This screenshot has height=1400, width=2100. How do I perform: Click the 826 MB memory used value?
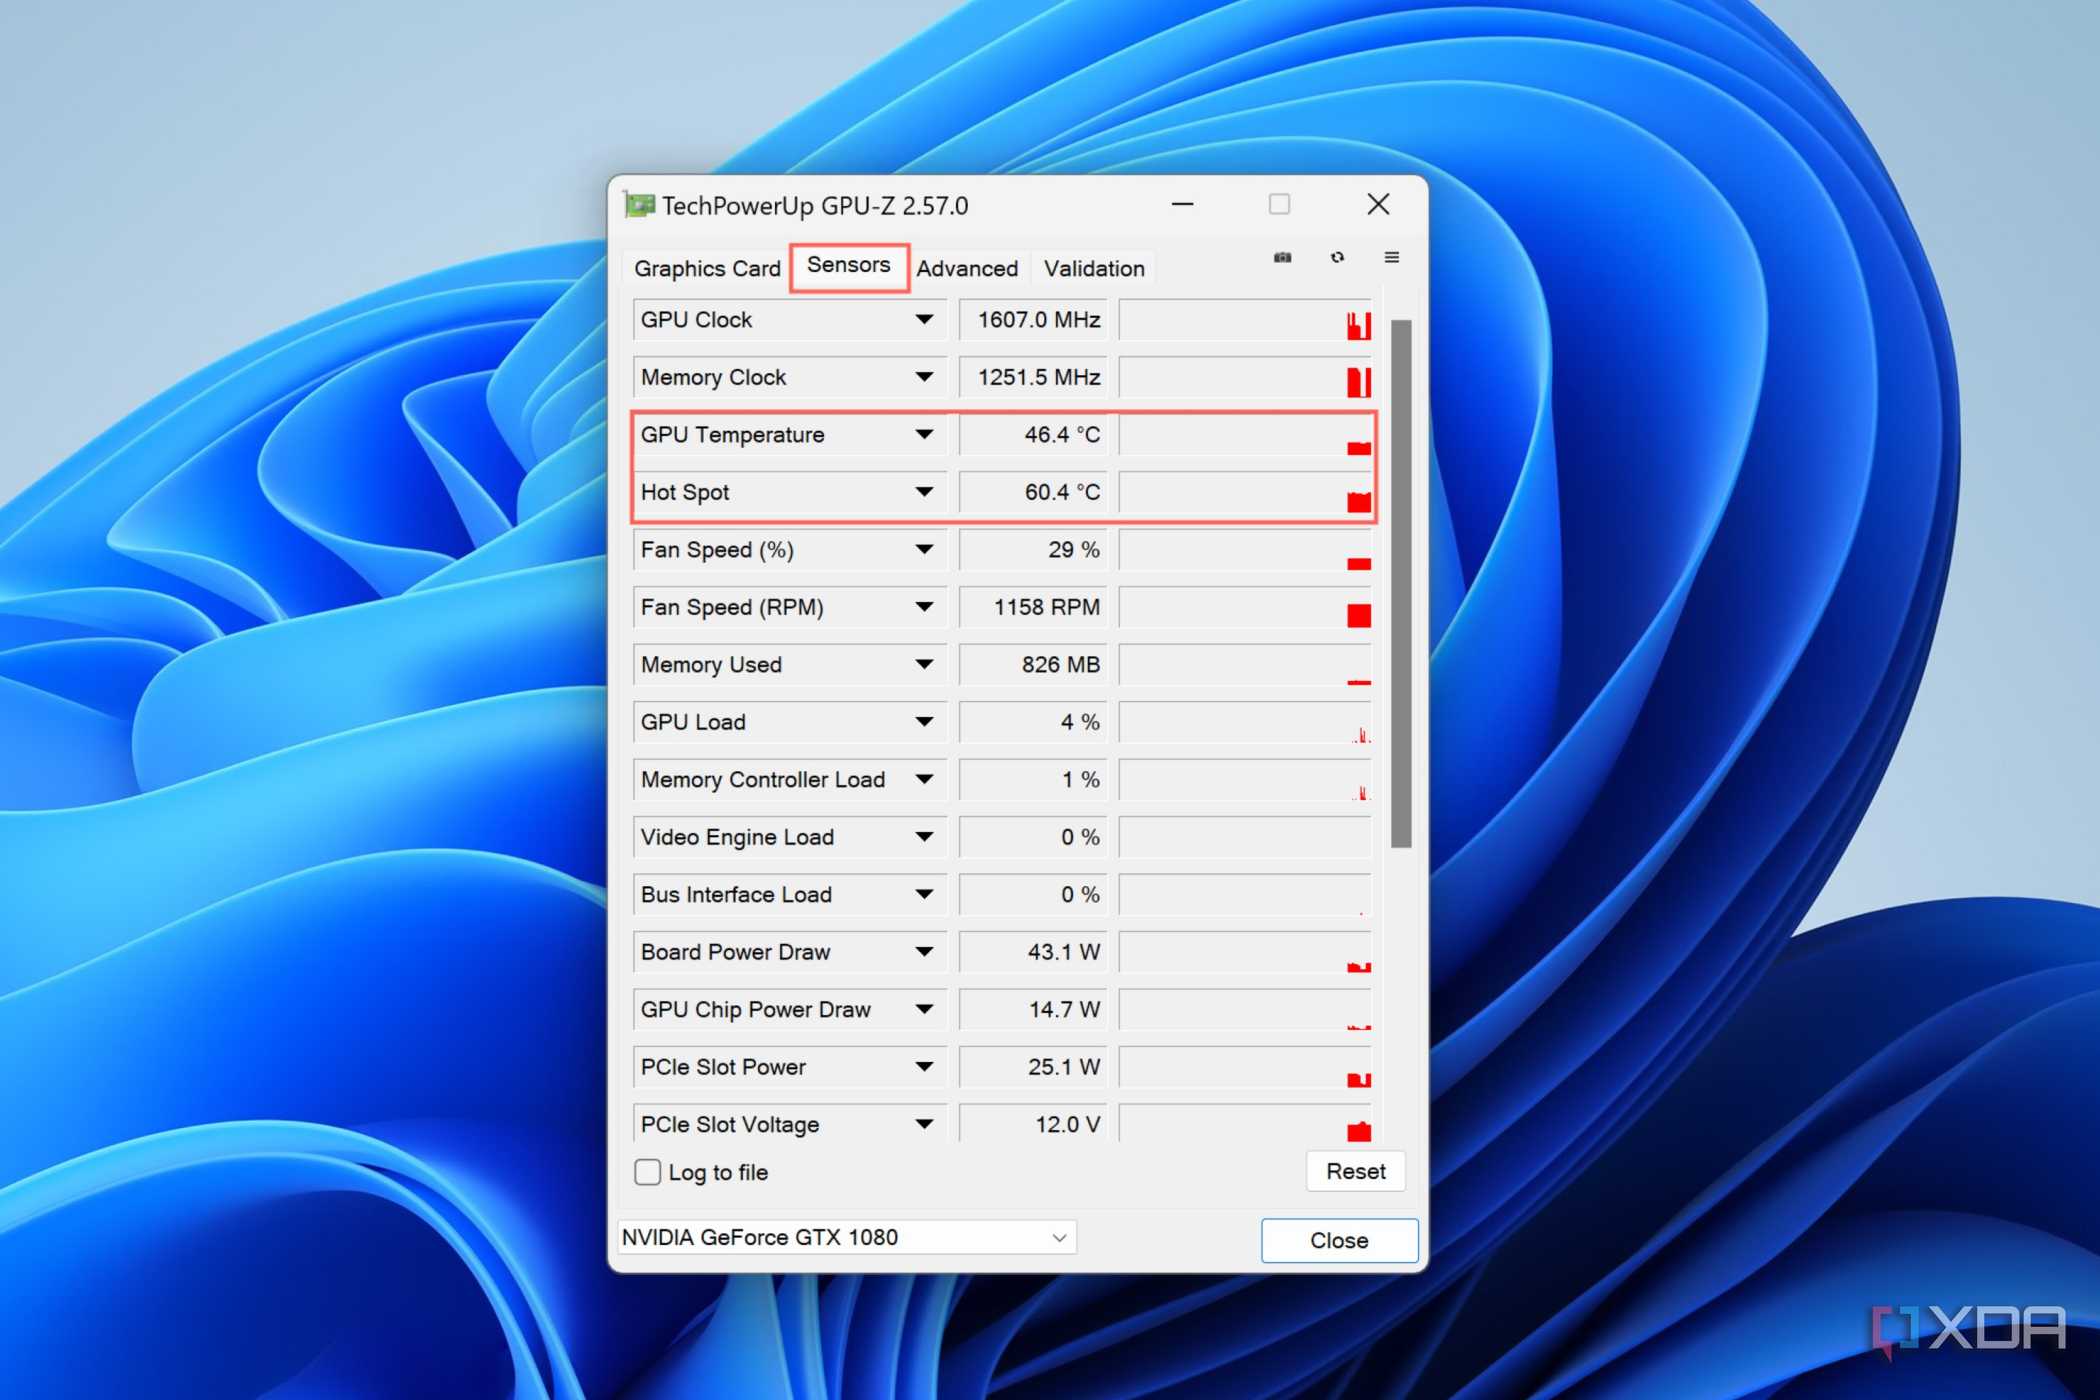coord(1033,665)
